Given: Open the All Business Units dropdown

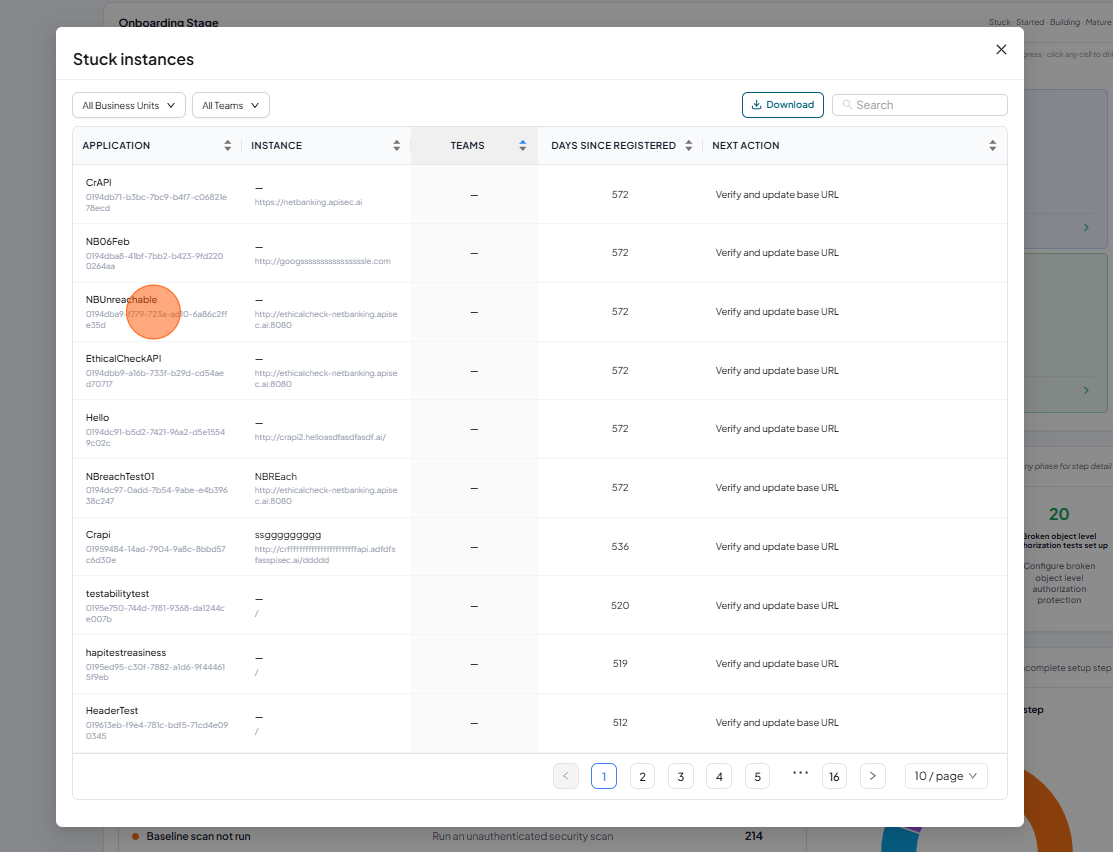Looking at the screenshot, I should (128, 105).
